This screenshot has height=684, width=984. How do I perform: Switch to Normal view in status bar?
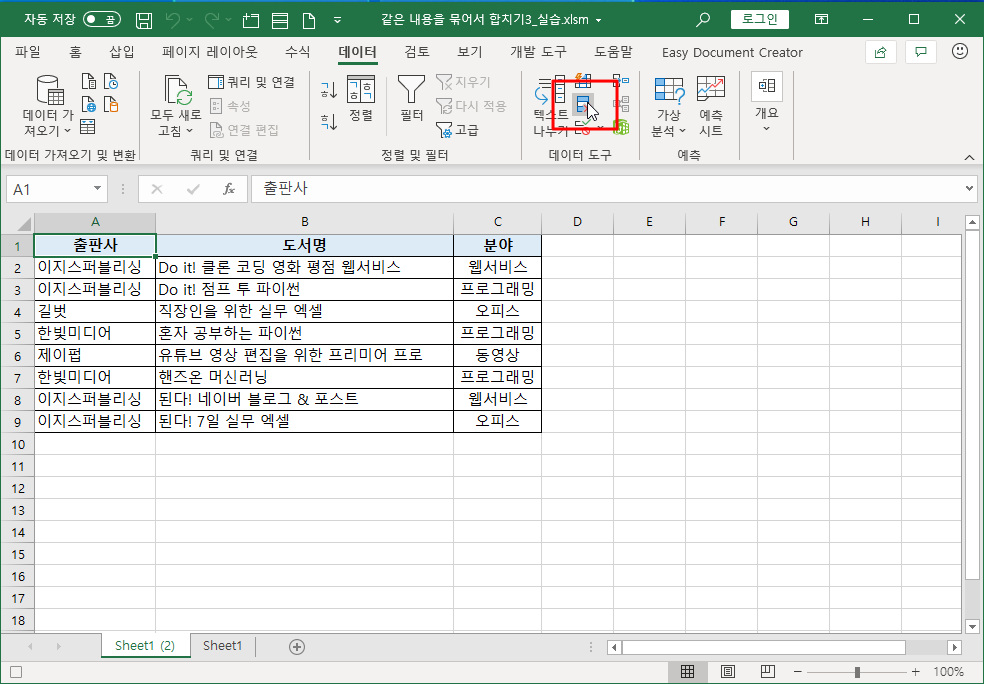click(687, 672)
